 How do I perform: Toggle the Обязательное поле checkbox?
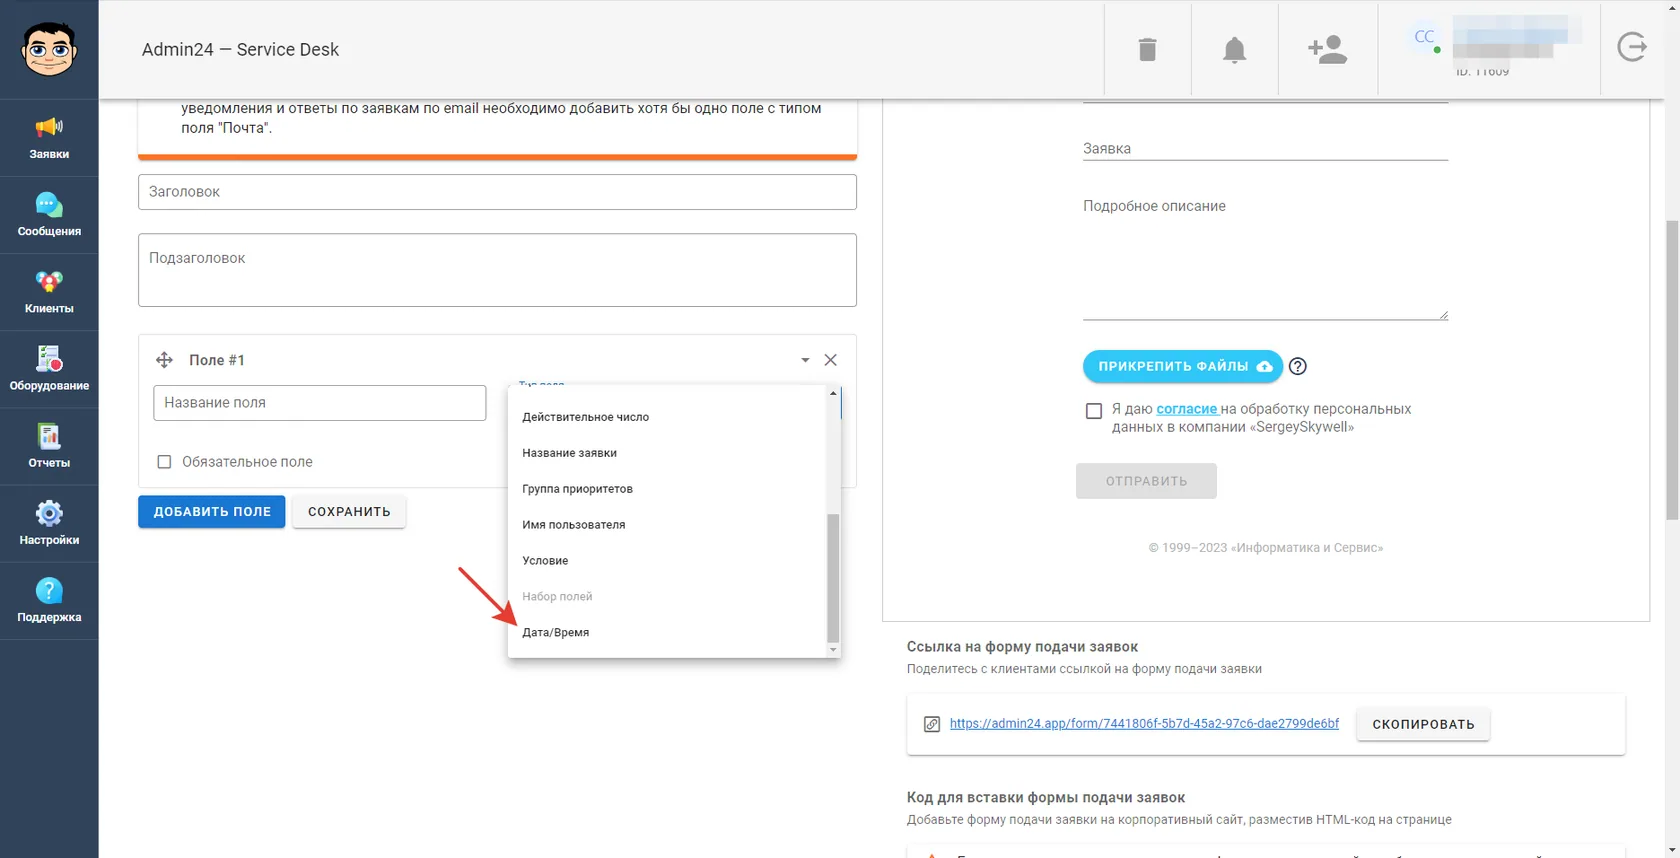(x=164, y=462)
